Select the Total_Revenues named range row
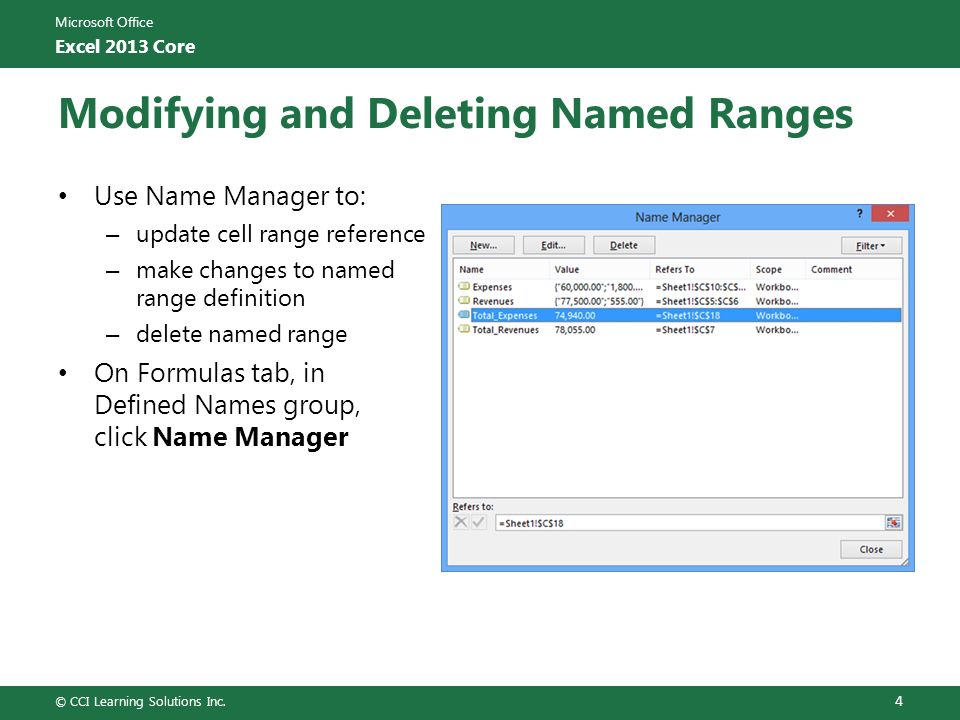Viewport: 960px width, 720px height. [678, 329]
